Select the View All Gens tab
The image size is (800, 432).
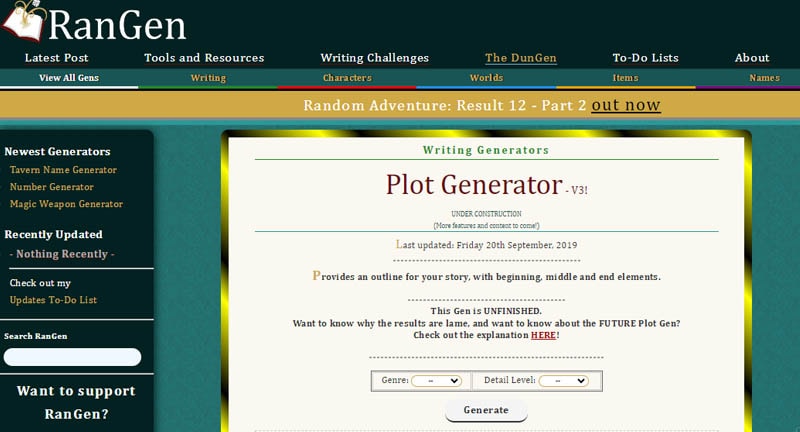[x=69, y=78]
